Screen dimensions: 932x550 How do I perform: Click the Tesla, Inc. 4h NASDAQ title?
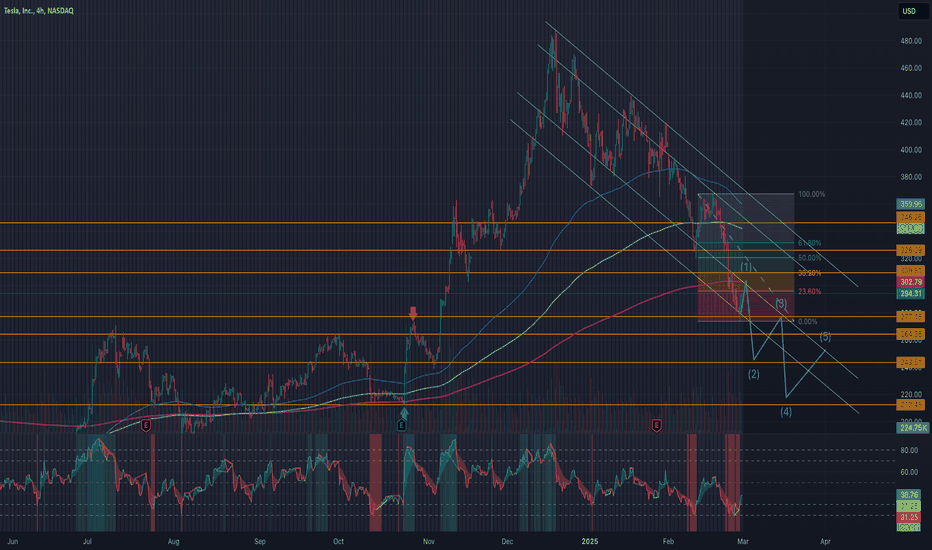[x=39, y=11]
